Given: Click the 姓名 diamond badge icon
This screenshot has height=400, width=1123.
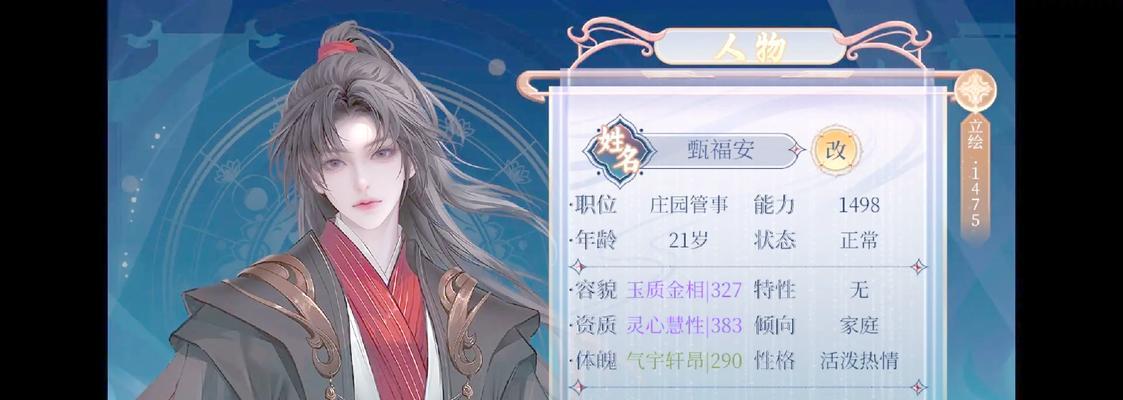Looking at the screenshot, I should (620, 151).
